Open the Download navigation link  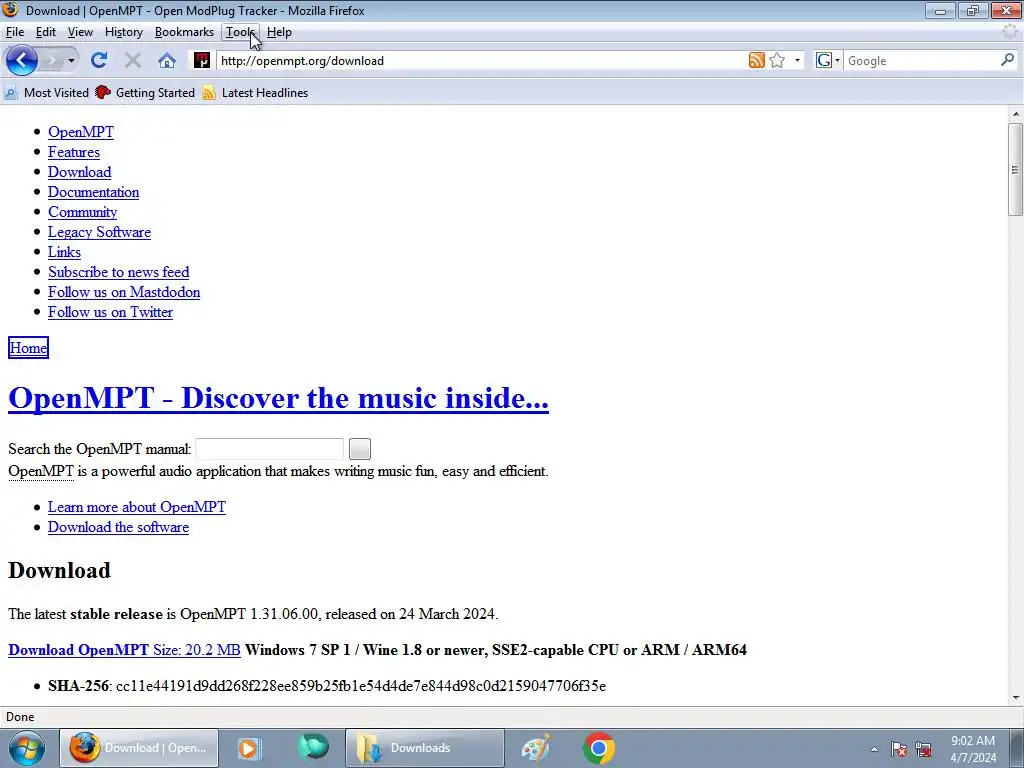pyautogui.click(x=80, y=172)
